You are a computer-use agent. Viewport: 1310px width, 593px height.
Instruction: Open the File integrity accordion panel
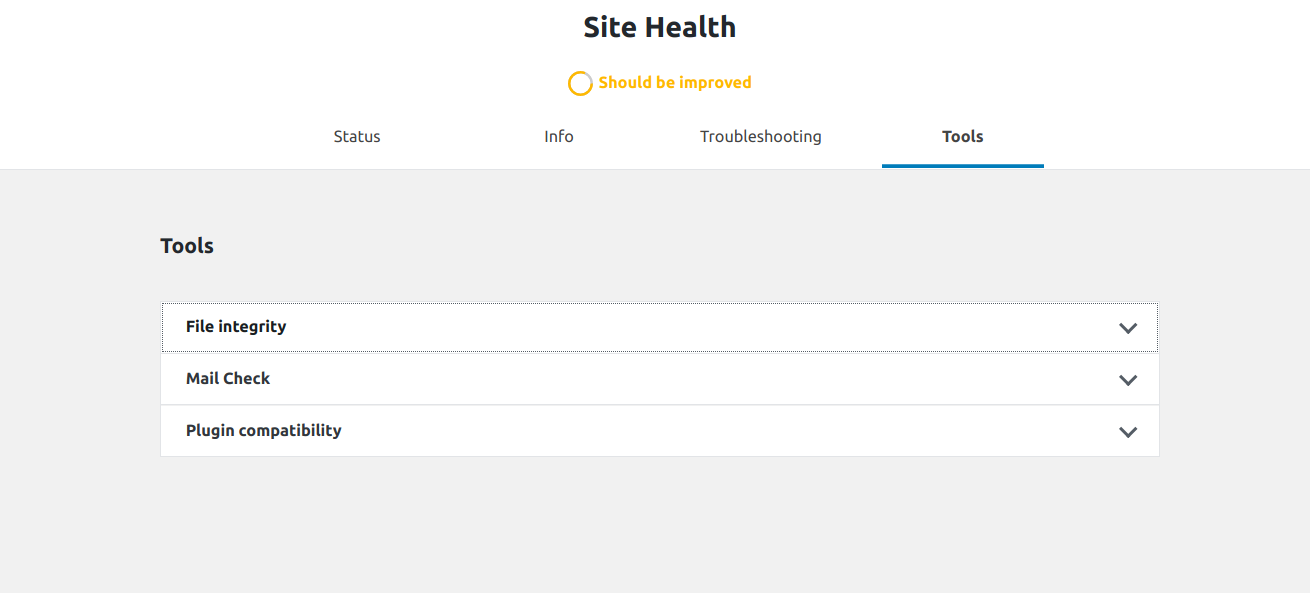pyautogui.click(x=660, y=327)
